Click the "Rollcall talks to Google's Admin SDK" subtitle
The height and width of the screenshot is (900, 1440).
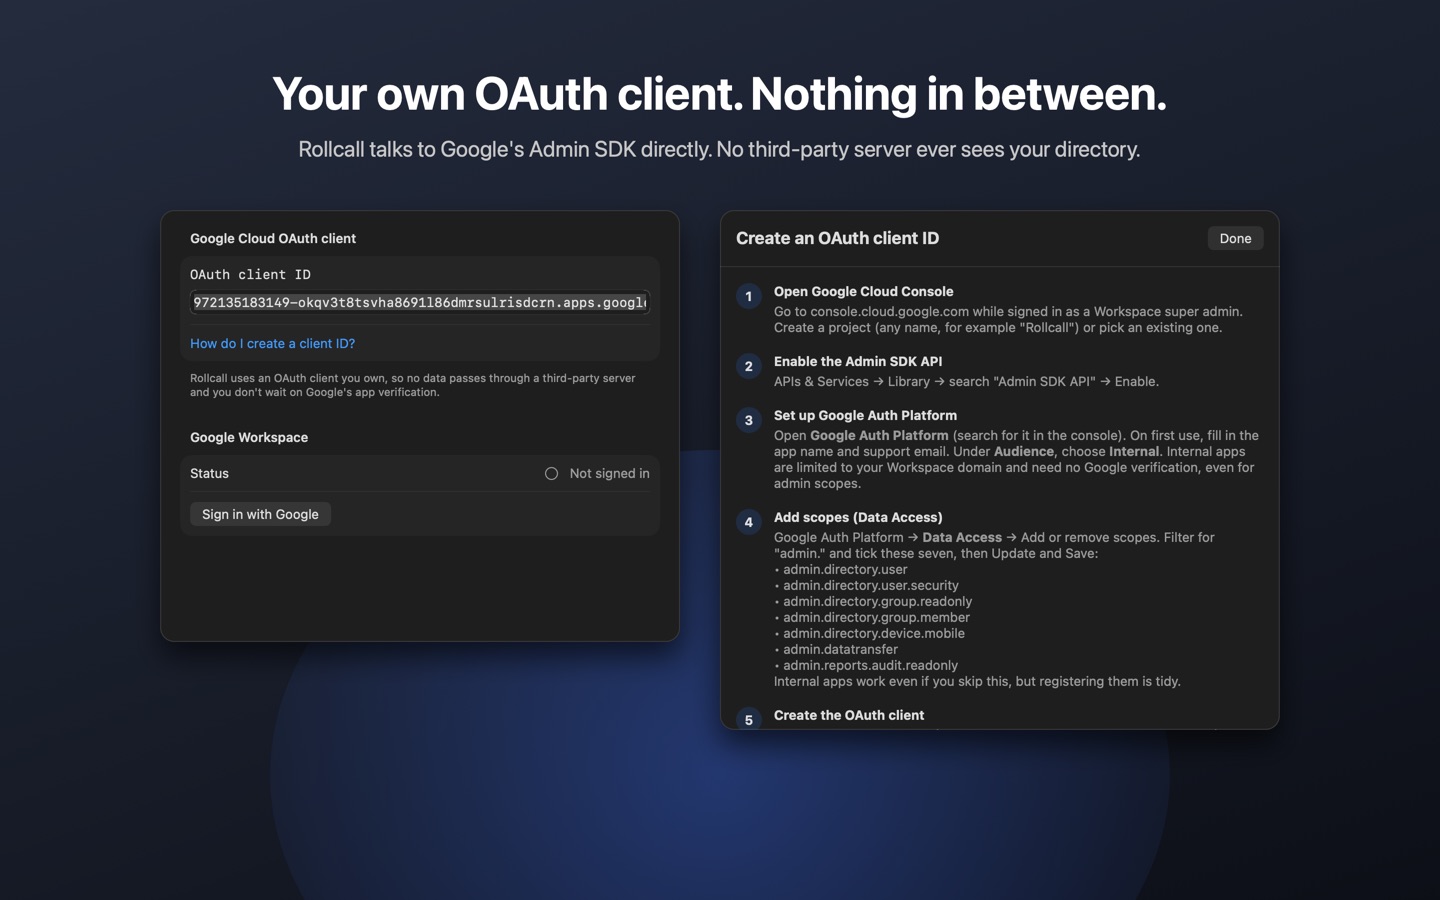tap(719, 149)
